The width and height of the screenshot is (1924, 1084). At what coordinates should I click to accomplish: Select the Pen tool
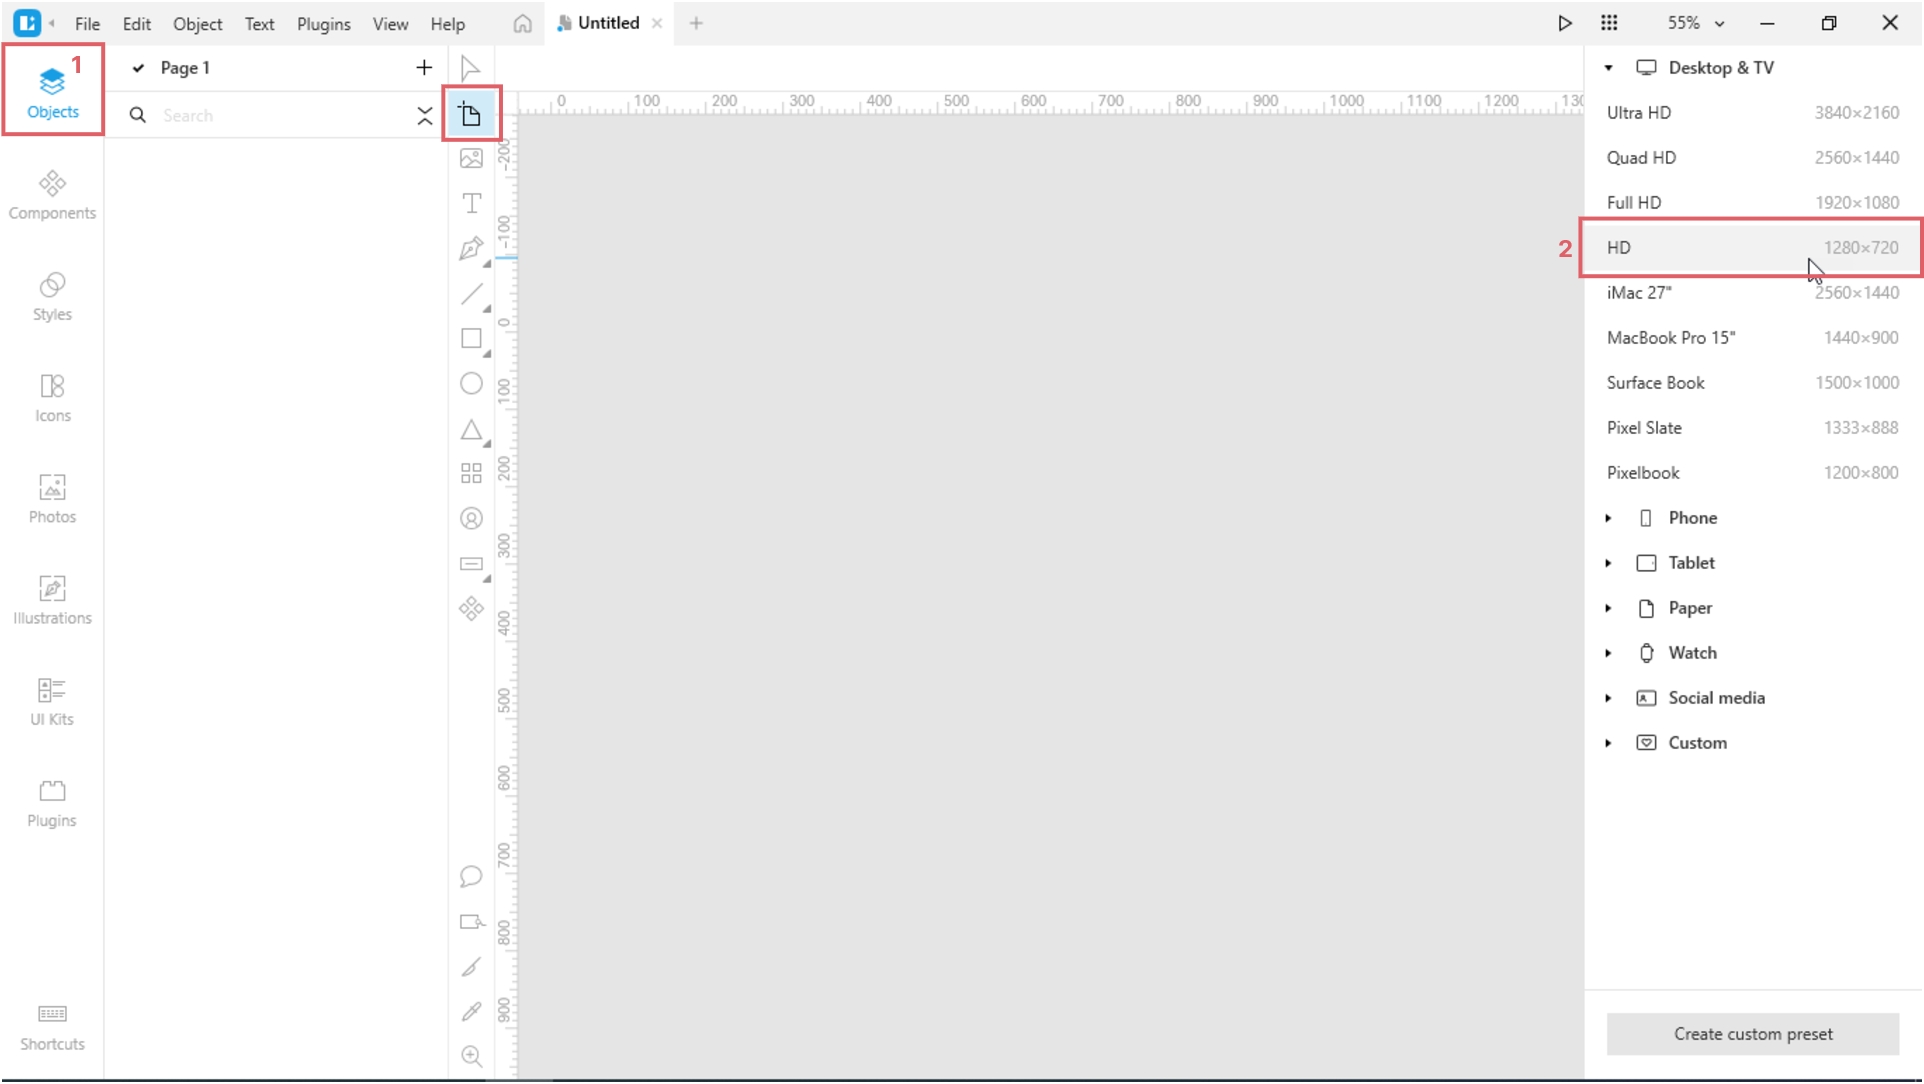[471, 249]
